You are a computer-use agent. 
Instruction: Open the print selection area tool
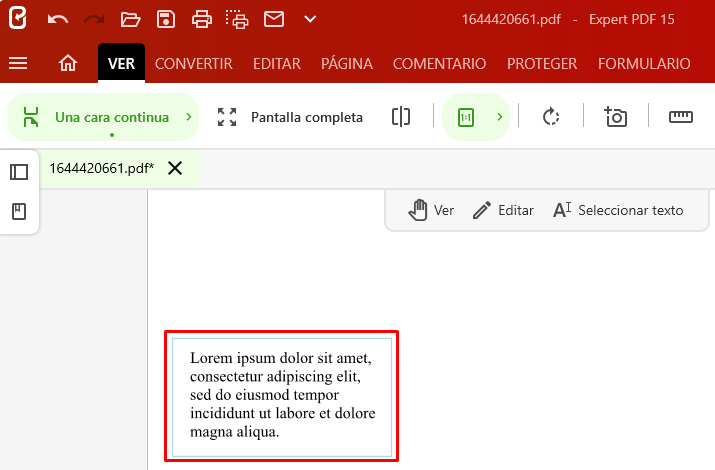(x=237, y=20)
